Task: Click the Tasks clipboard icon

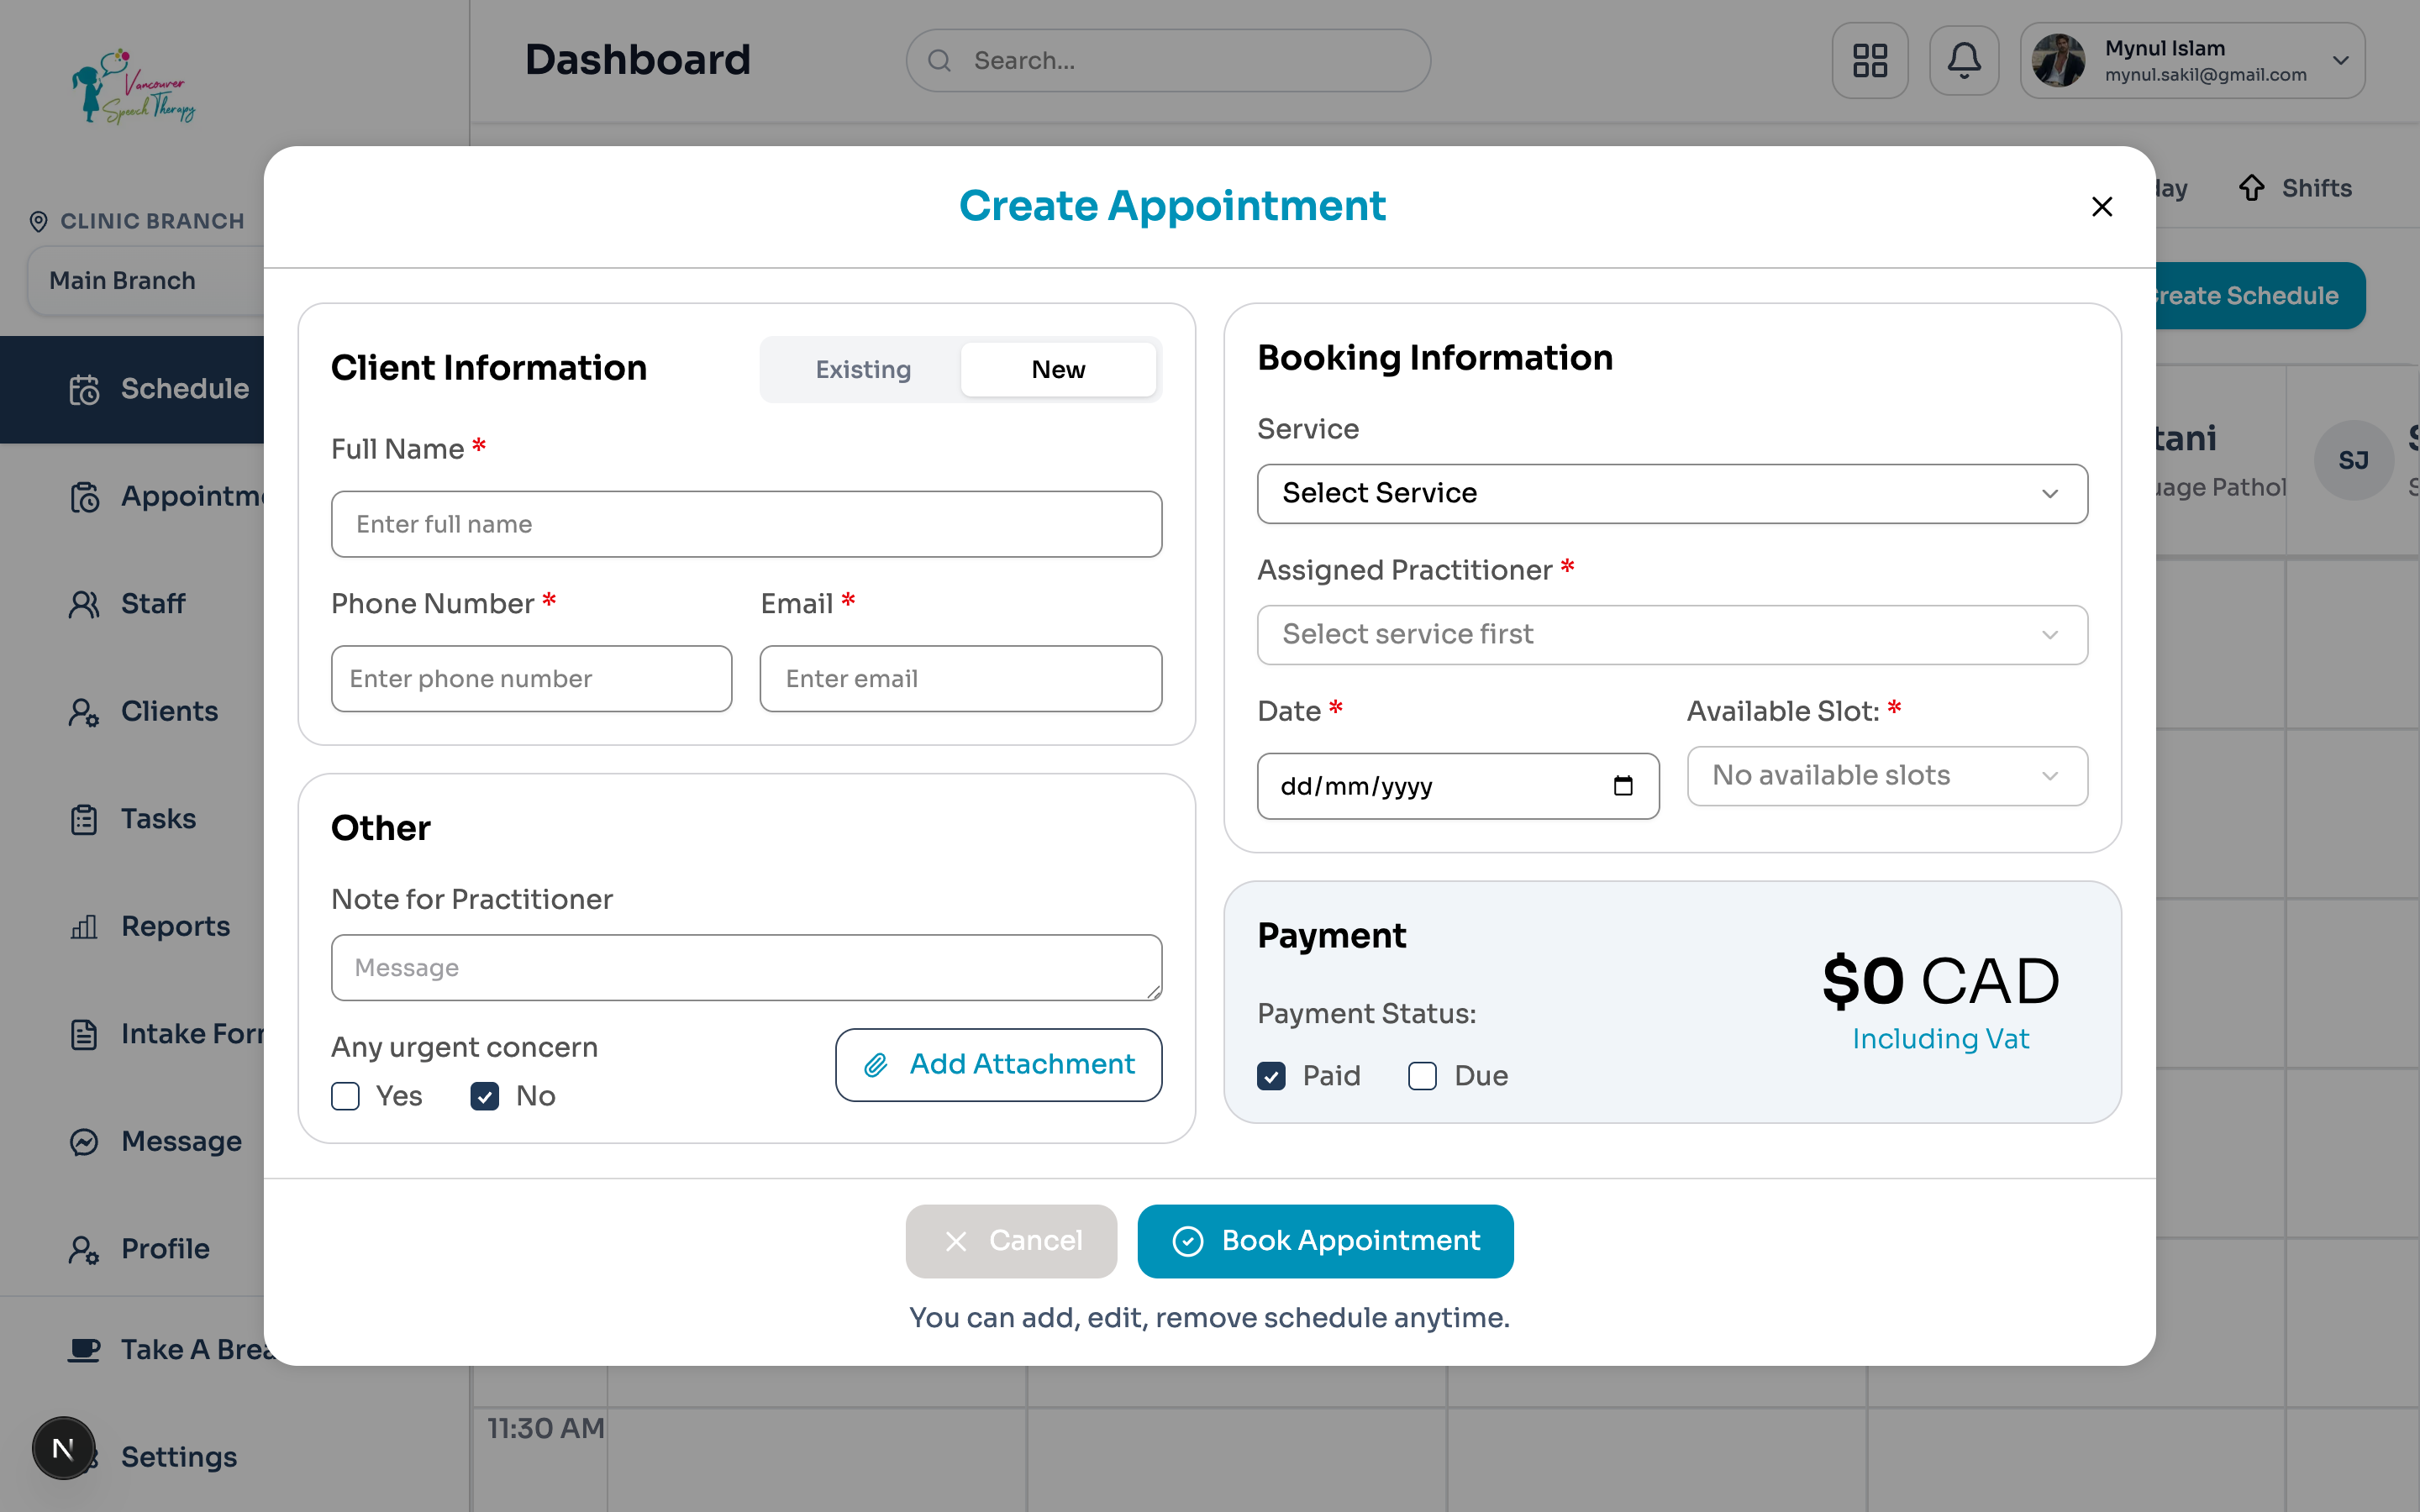Action: coord(85,819)
